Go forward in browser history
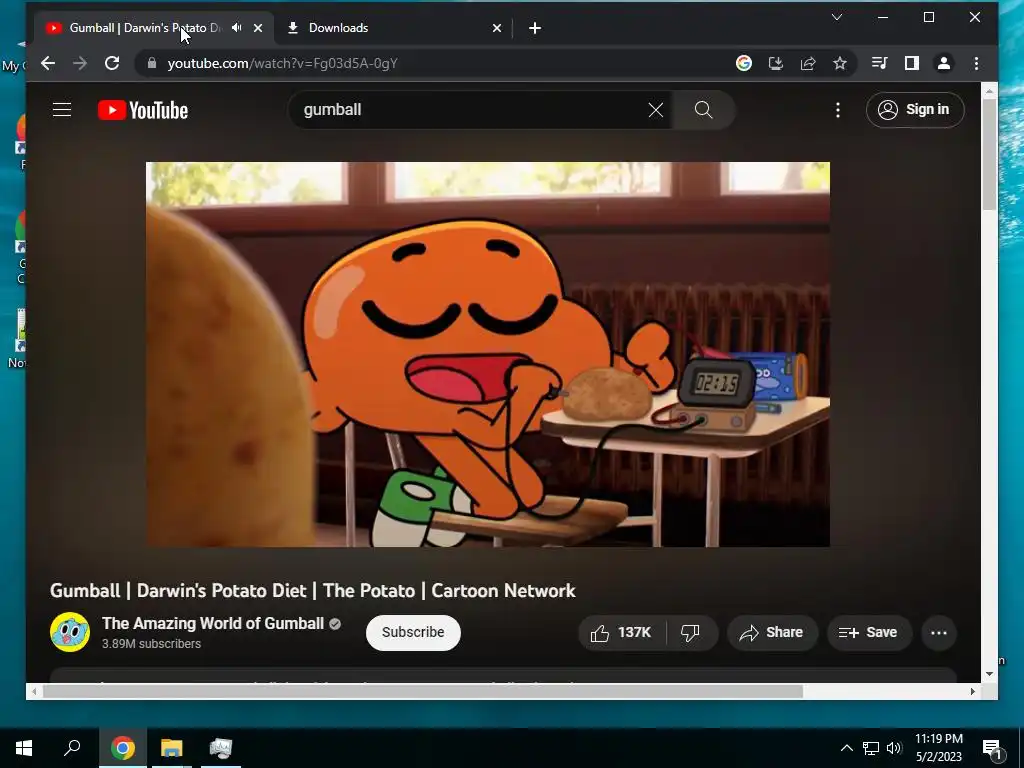 coord(80,63)
